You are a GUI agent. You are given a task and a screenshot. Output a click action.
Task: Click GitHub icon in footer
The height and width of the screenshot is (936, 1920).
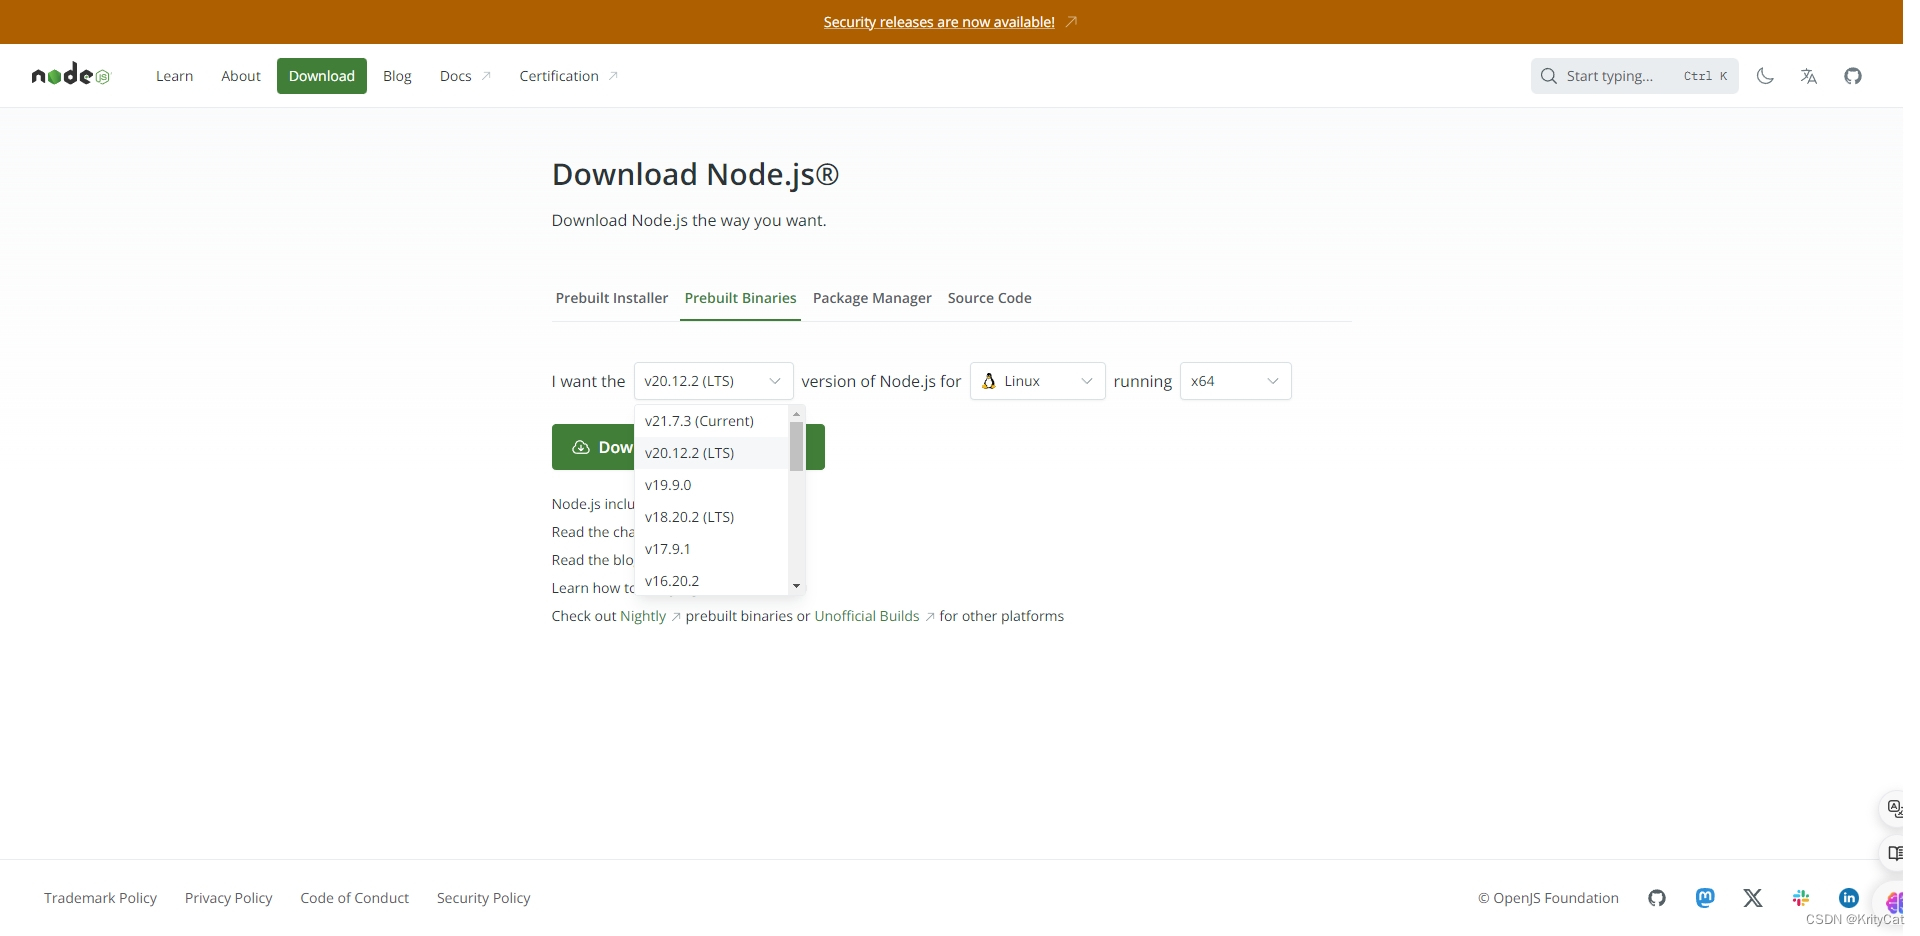(x=1657, y=898)
